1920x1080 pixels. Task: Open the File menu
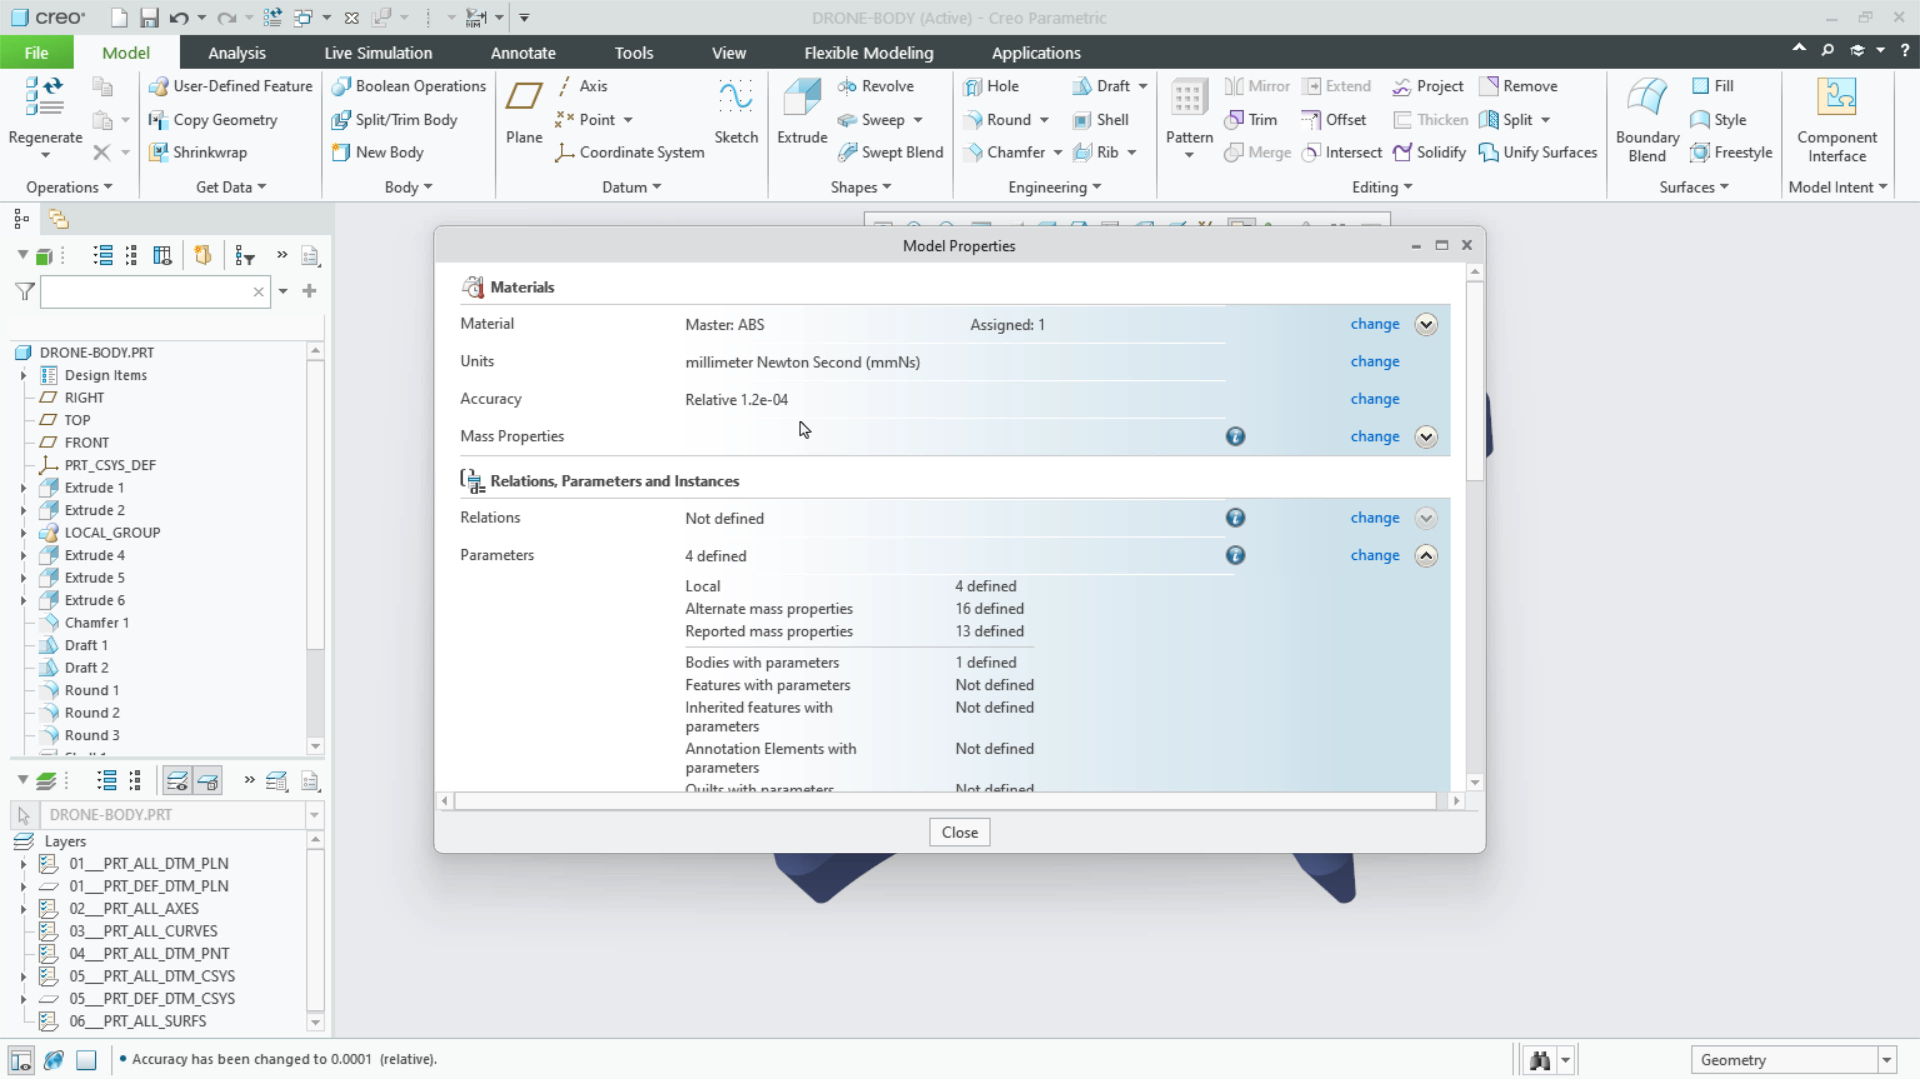(36, 52)
